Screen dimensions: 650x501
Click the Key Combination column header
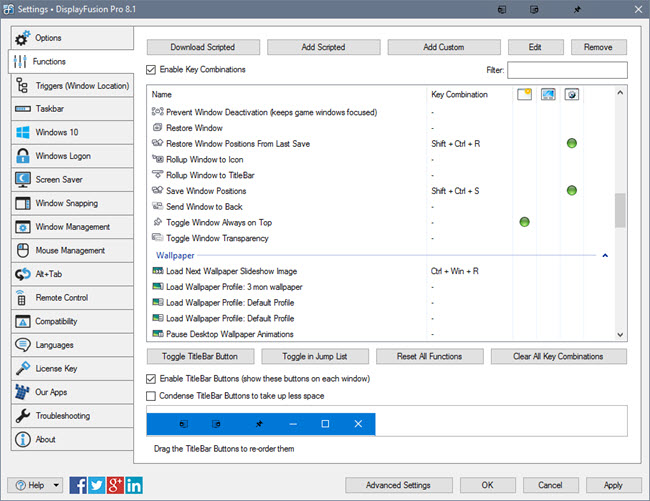click(459, 94)
